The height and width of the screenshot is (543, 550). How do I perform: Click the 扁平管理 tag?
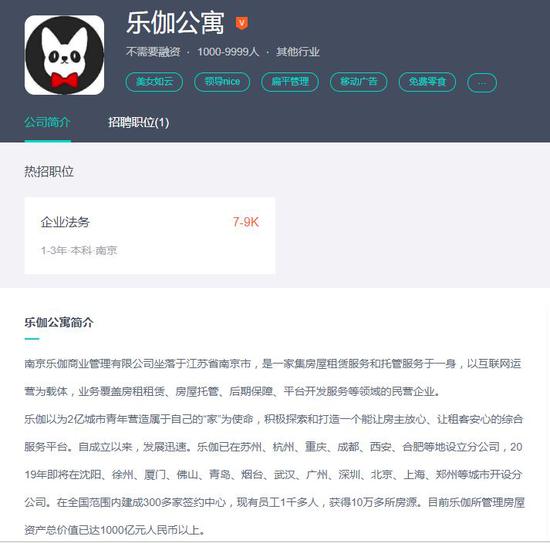pos(290,82)
